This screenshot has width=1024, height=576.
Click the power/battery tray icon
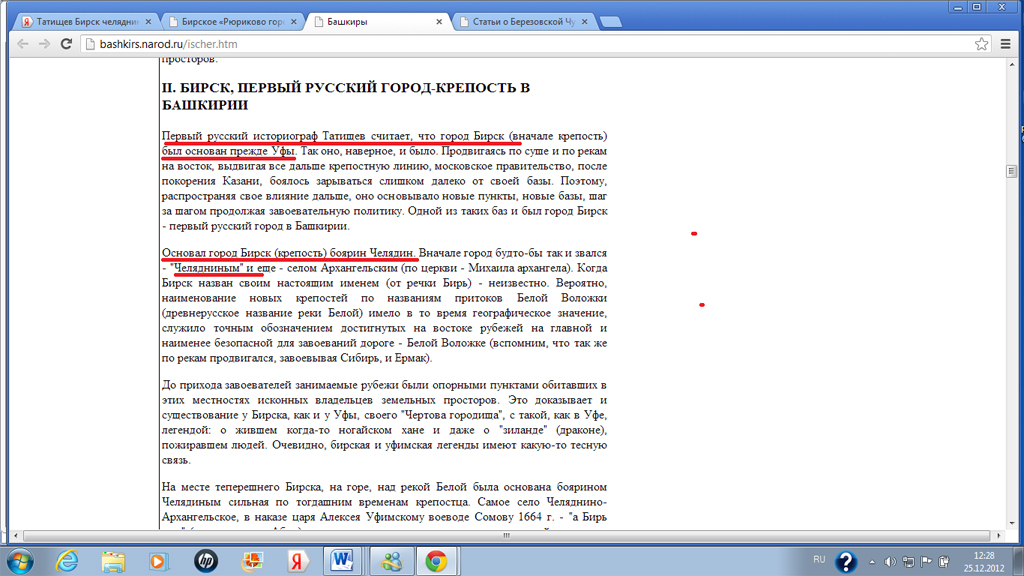pos(944,562)
